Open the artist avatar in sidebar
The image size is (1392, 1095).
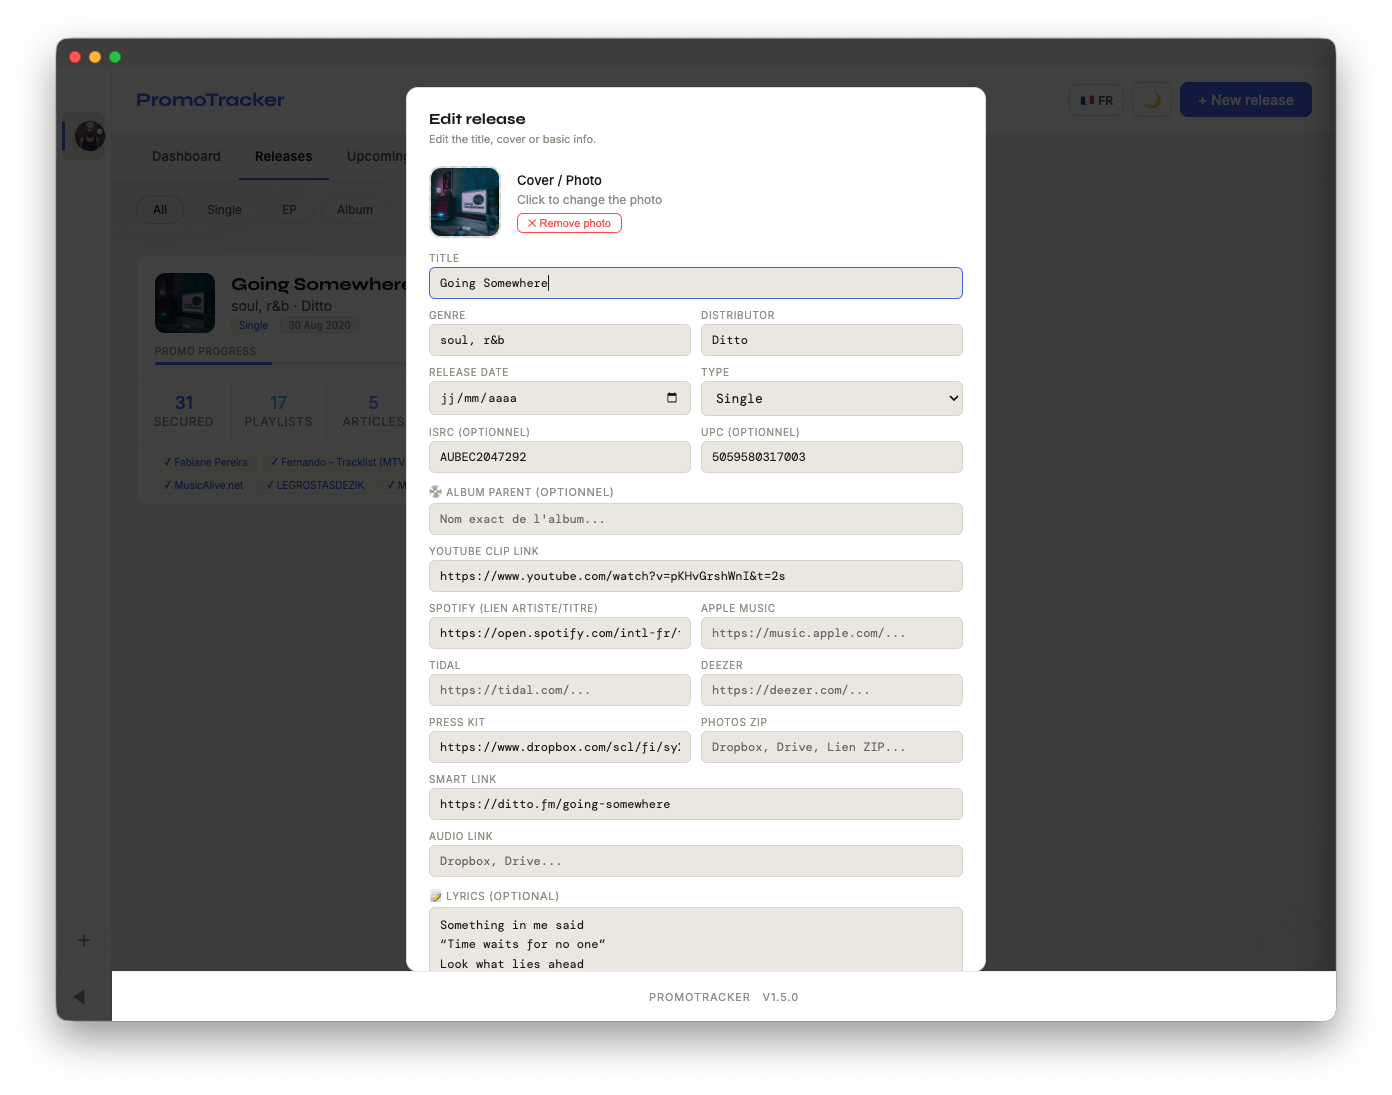89,135
